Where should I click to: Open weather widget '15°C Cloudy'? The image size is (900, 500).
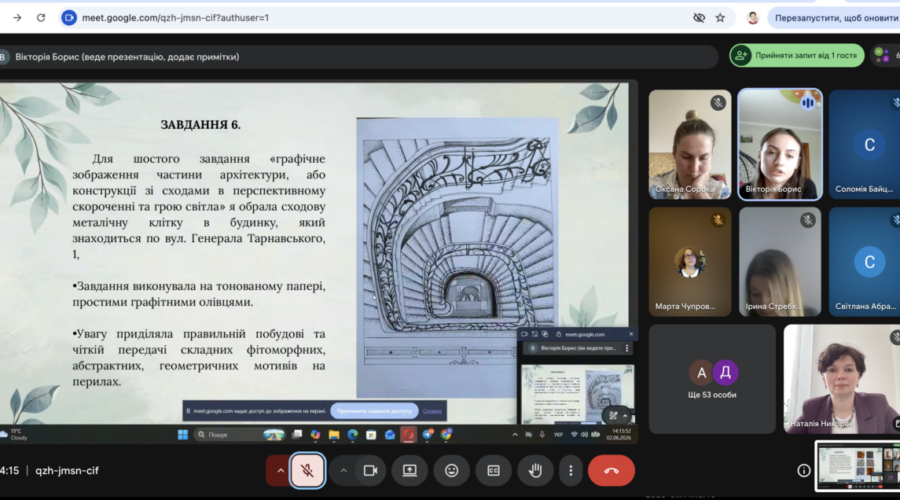[x=14, y=435]
